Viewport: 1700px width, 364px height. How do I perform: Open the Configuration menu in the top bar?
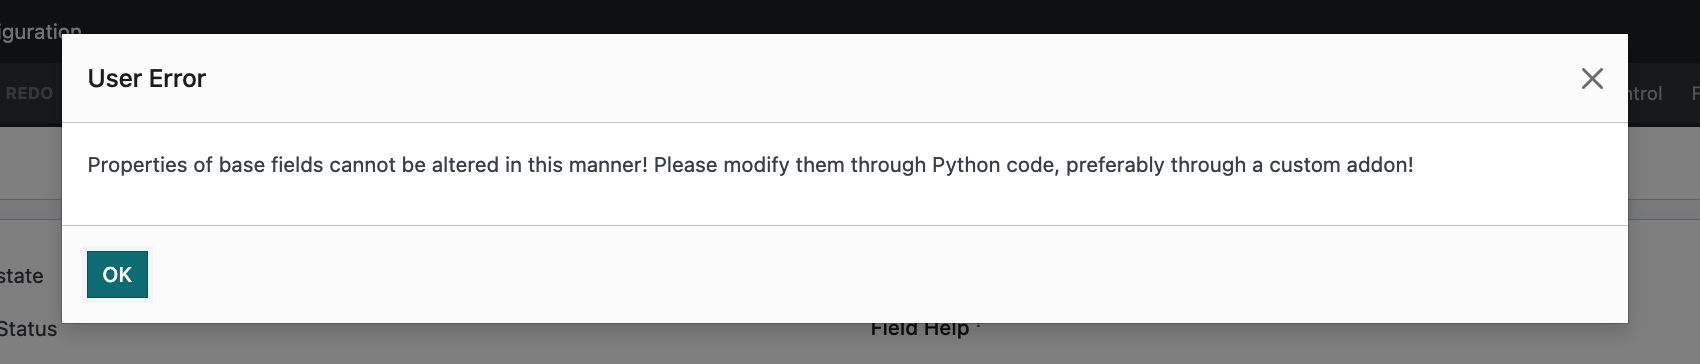(40, 30)
